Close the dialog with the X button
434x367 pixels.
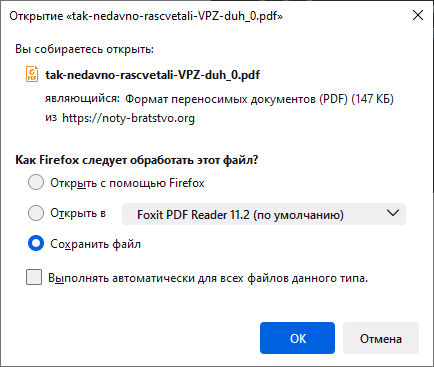coord(418,15)
